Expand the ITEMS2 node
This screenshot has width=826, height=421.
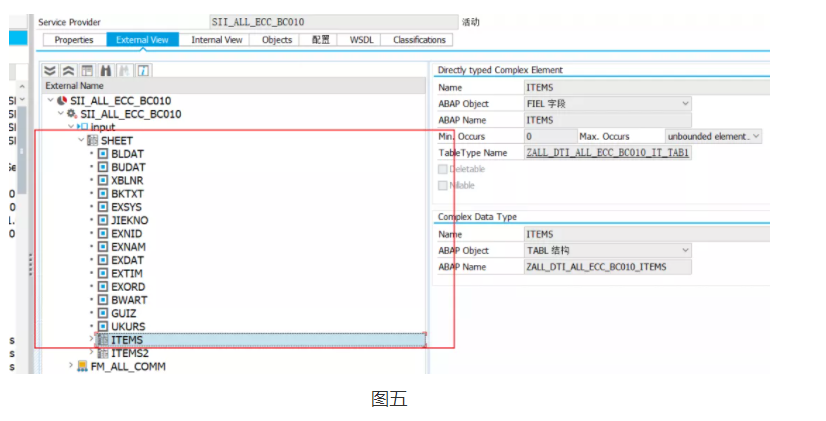pyautogui.click(x=92, y=352)
